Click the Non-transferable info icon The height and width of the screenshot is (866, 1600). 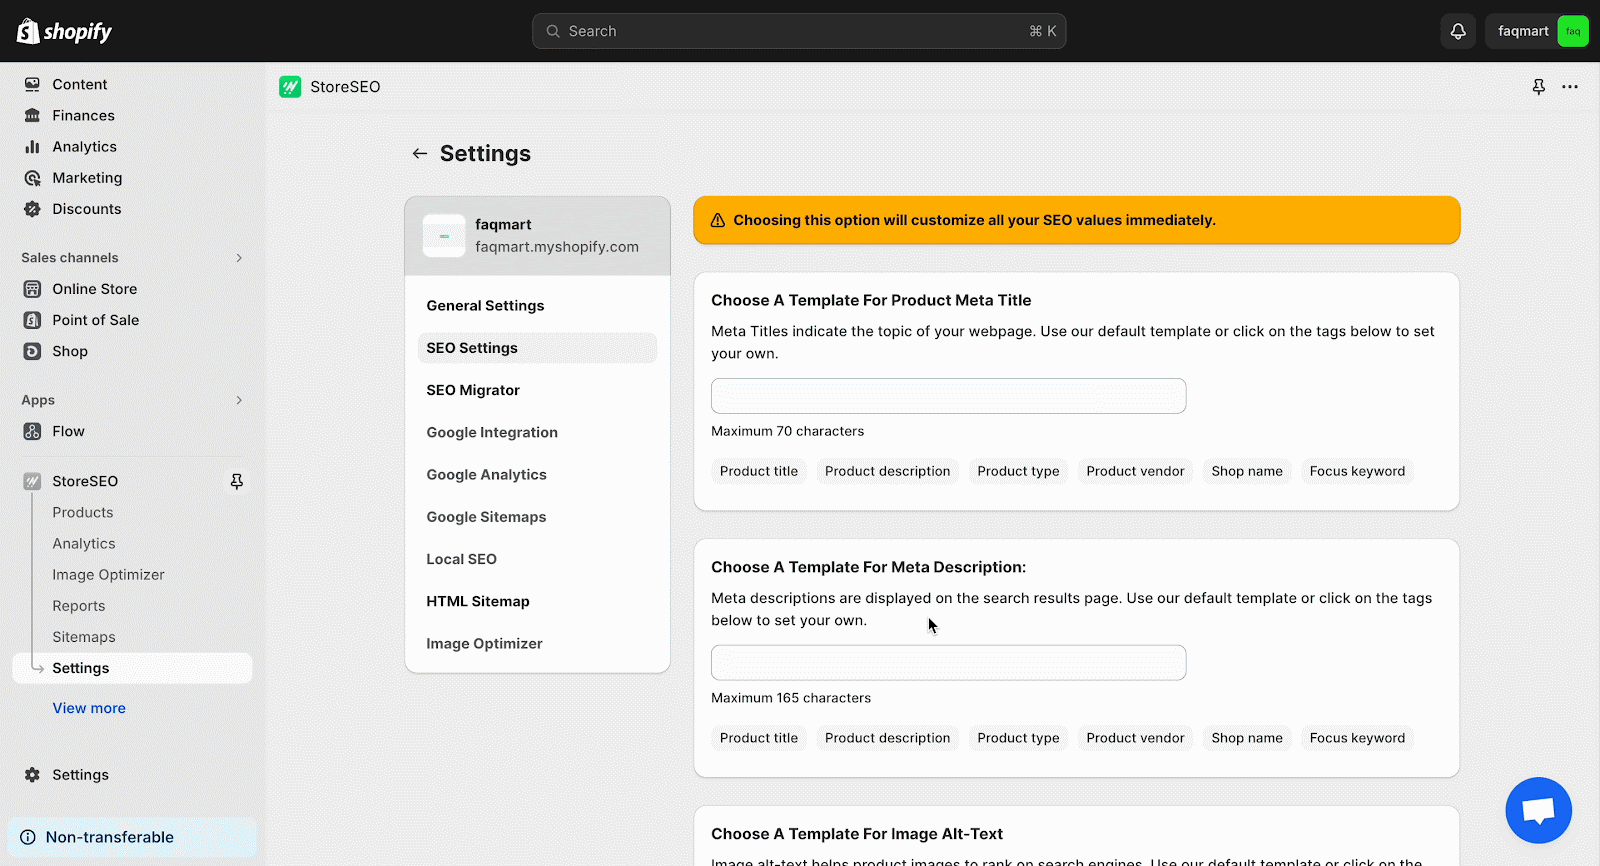[x=28, y=837]
